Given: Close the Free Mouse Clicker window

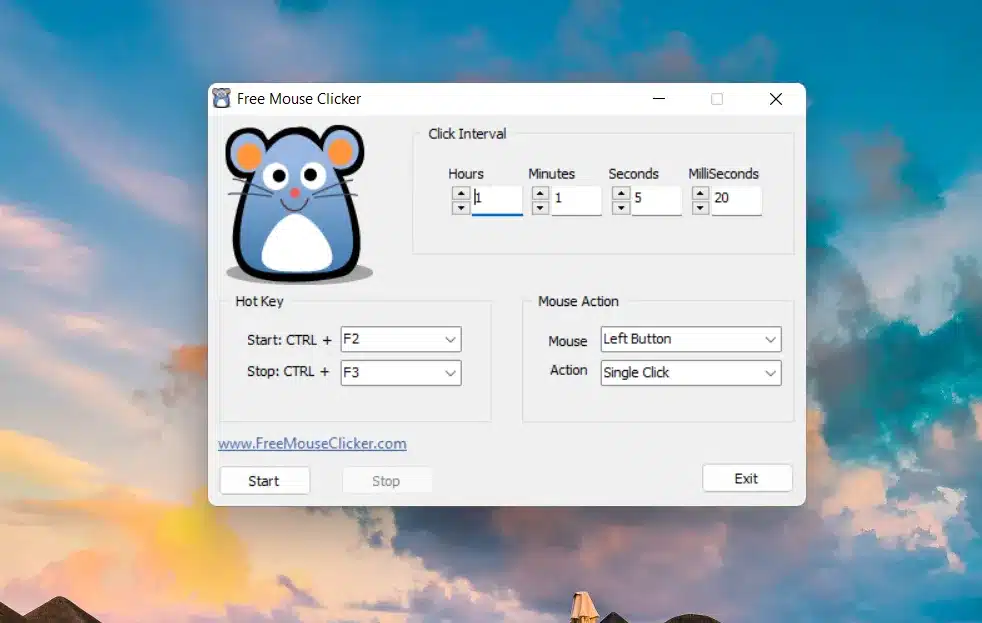Looking at the screenshot, I should tap(776, 99).
